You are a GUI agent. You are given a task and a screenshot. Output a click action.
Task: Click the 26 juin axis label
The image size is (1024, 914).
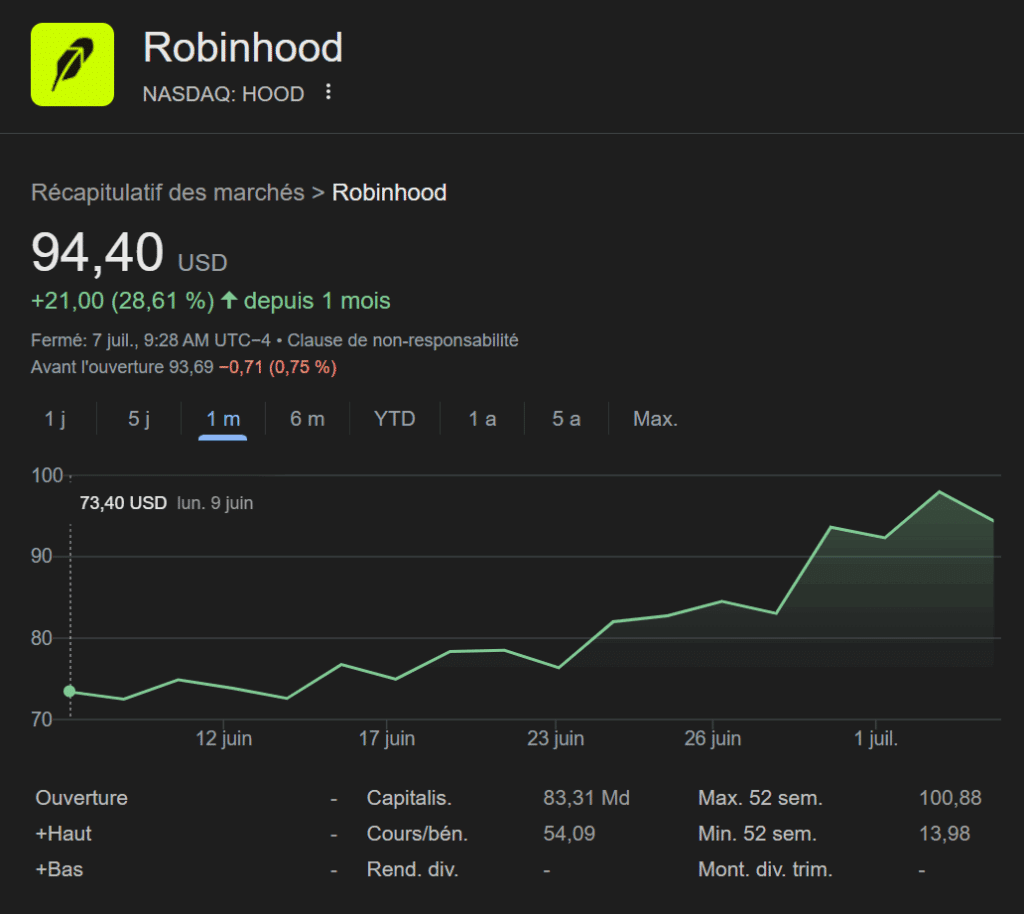(x=712, y=738)
